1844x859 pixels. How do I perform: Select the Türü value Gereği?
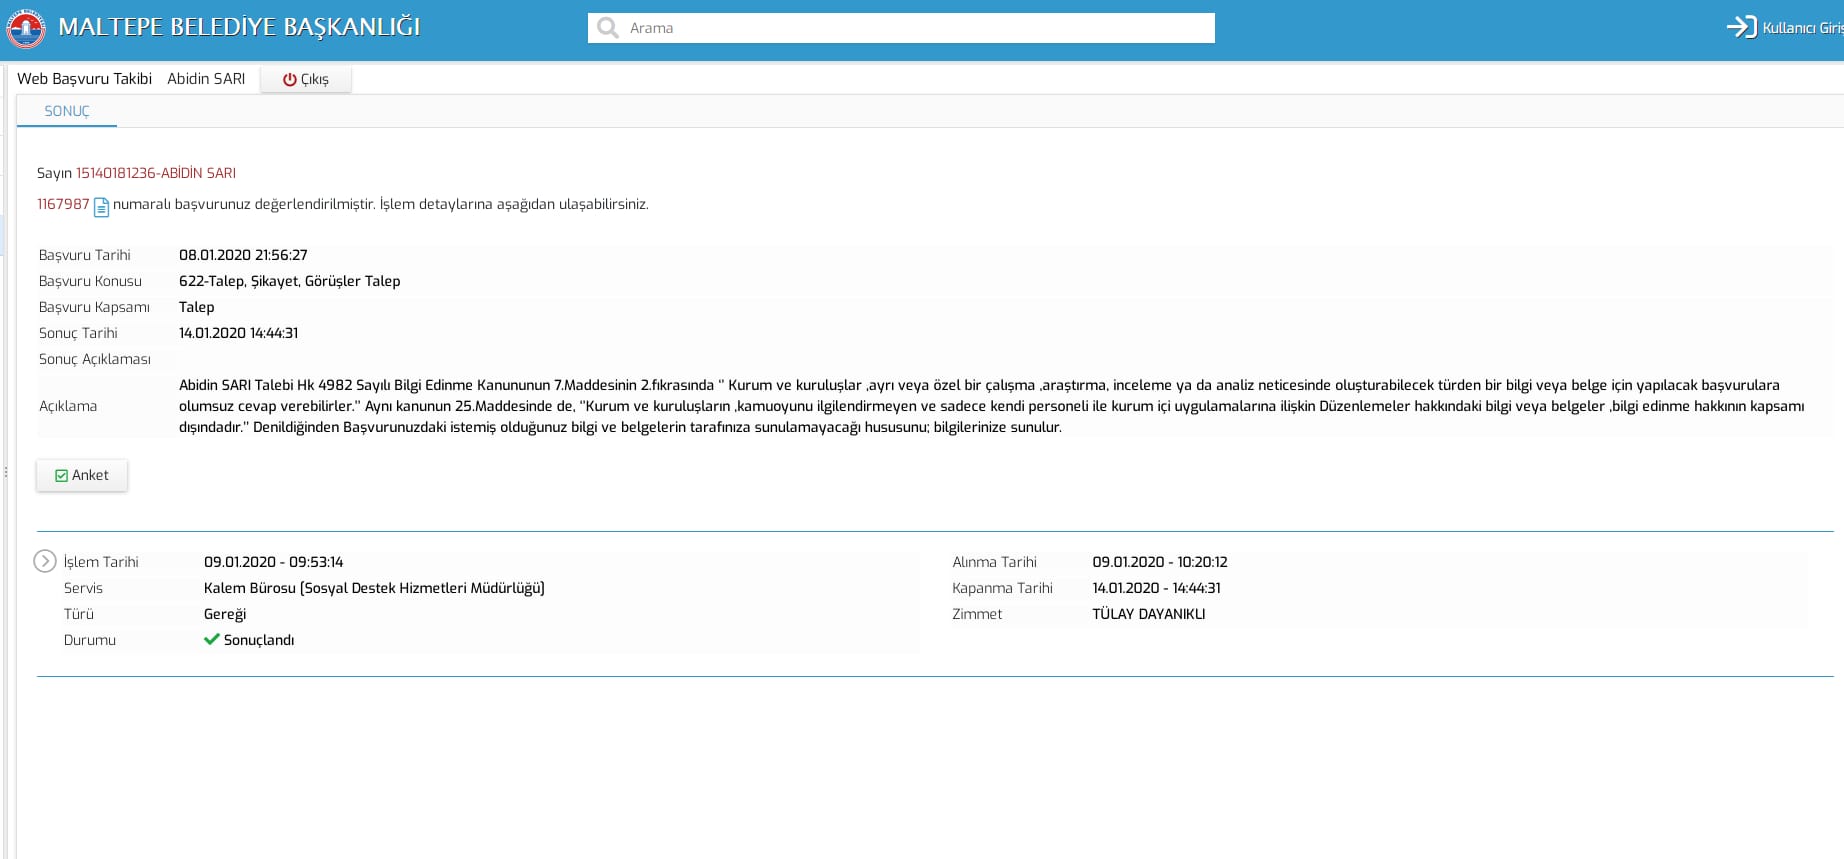[x=225, y=614]
